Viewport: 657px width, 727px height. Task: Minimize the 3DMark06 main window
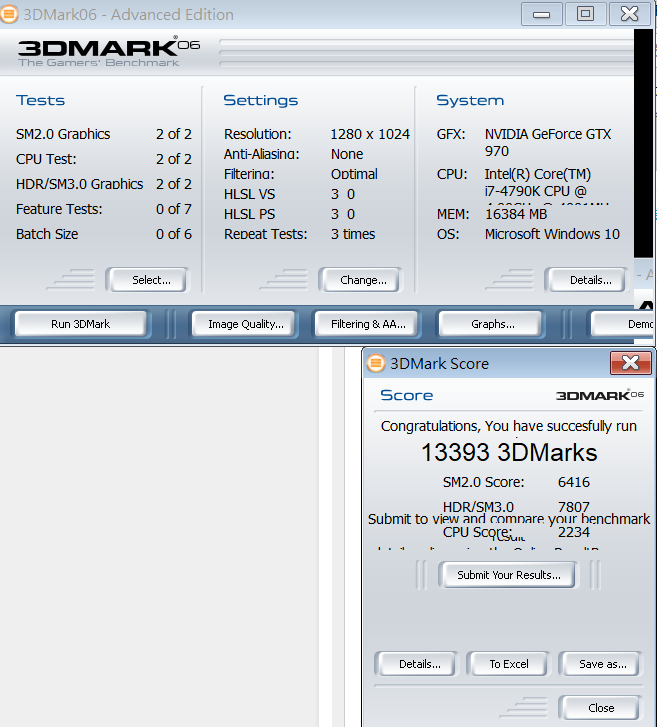[542, 14]
